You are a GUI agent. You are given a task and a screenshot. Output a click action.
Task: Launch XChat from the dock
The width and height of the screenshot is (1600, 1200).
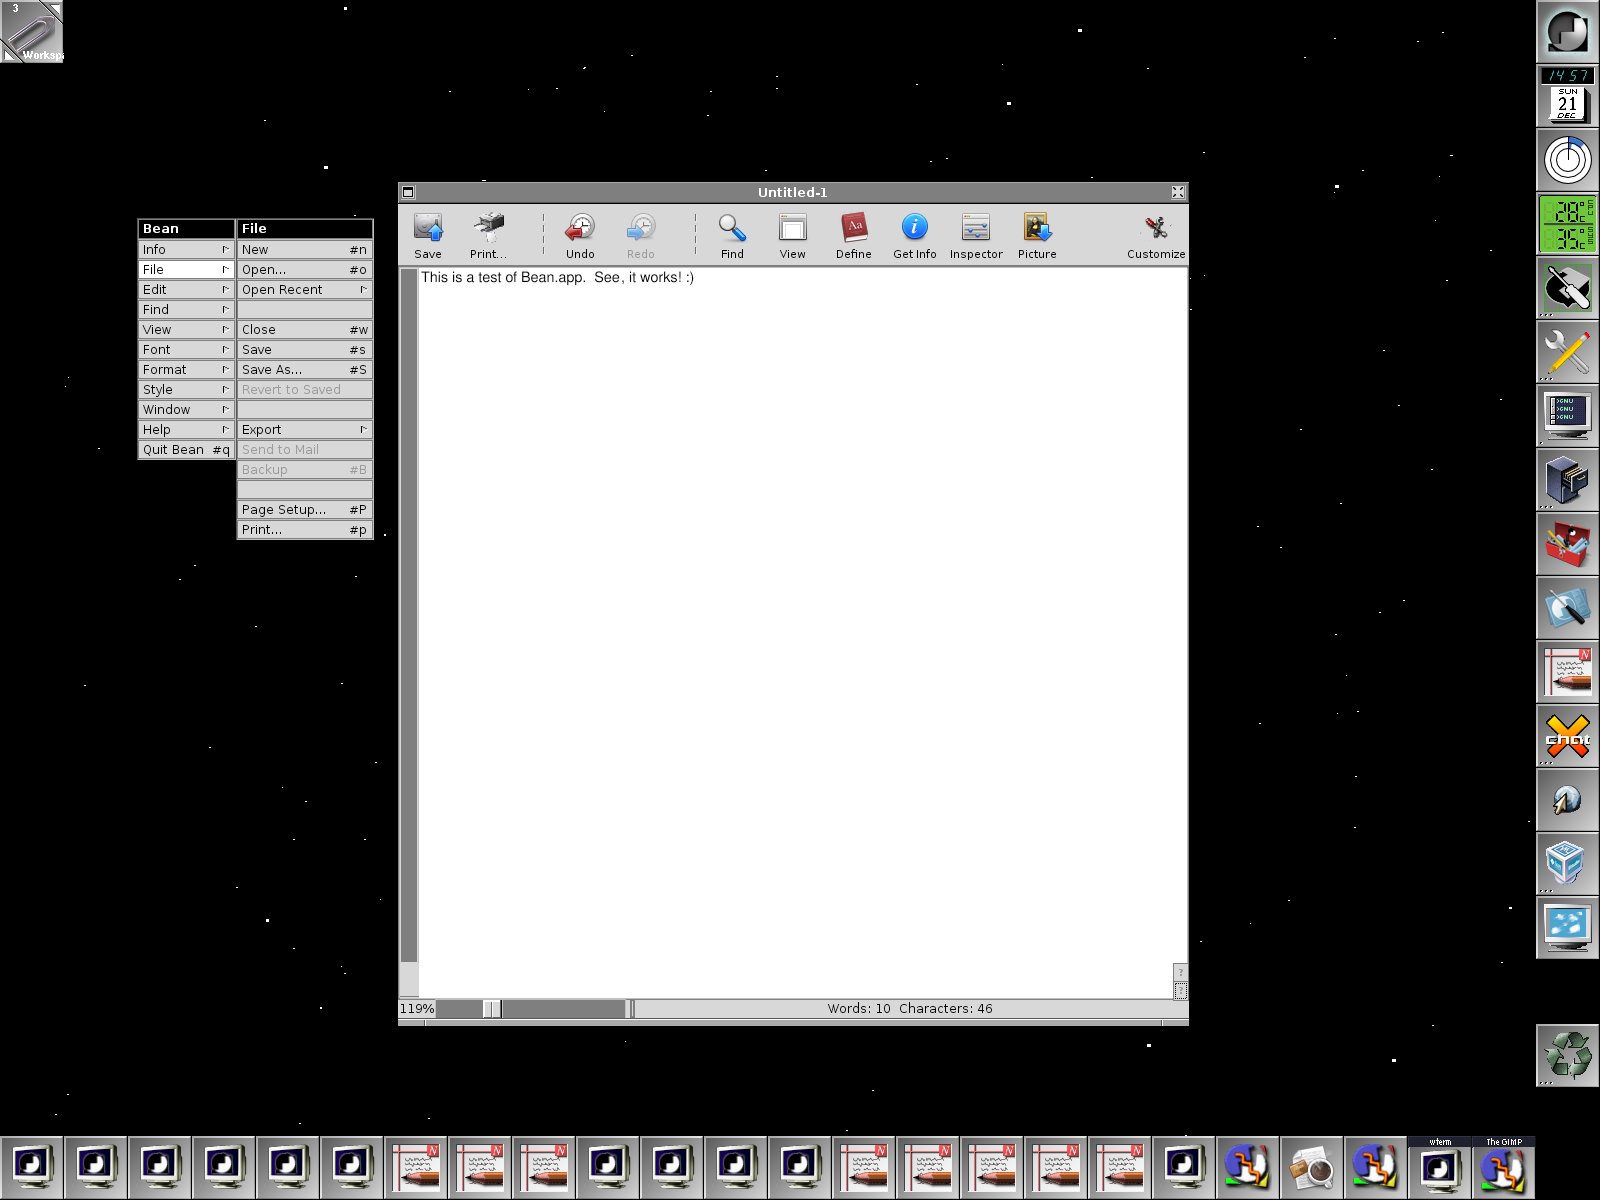1568,736
